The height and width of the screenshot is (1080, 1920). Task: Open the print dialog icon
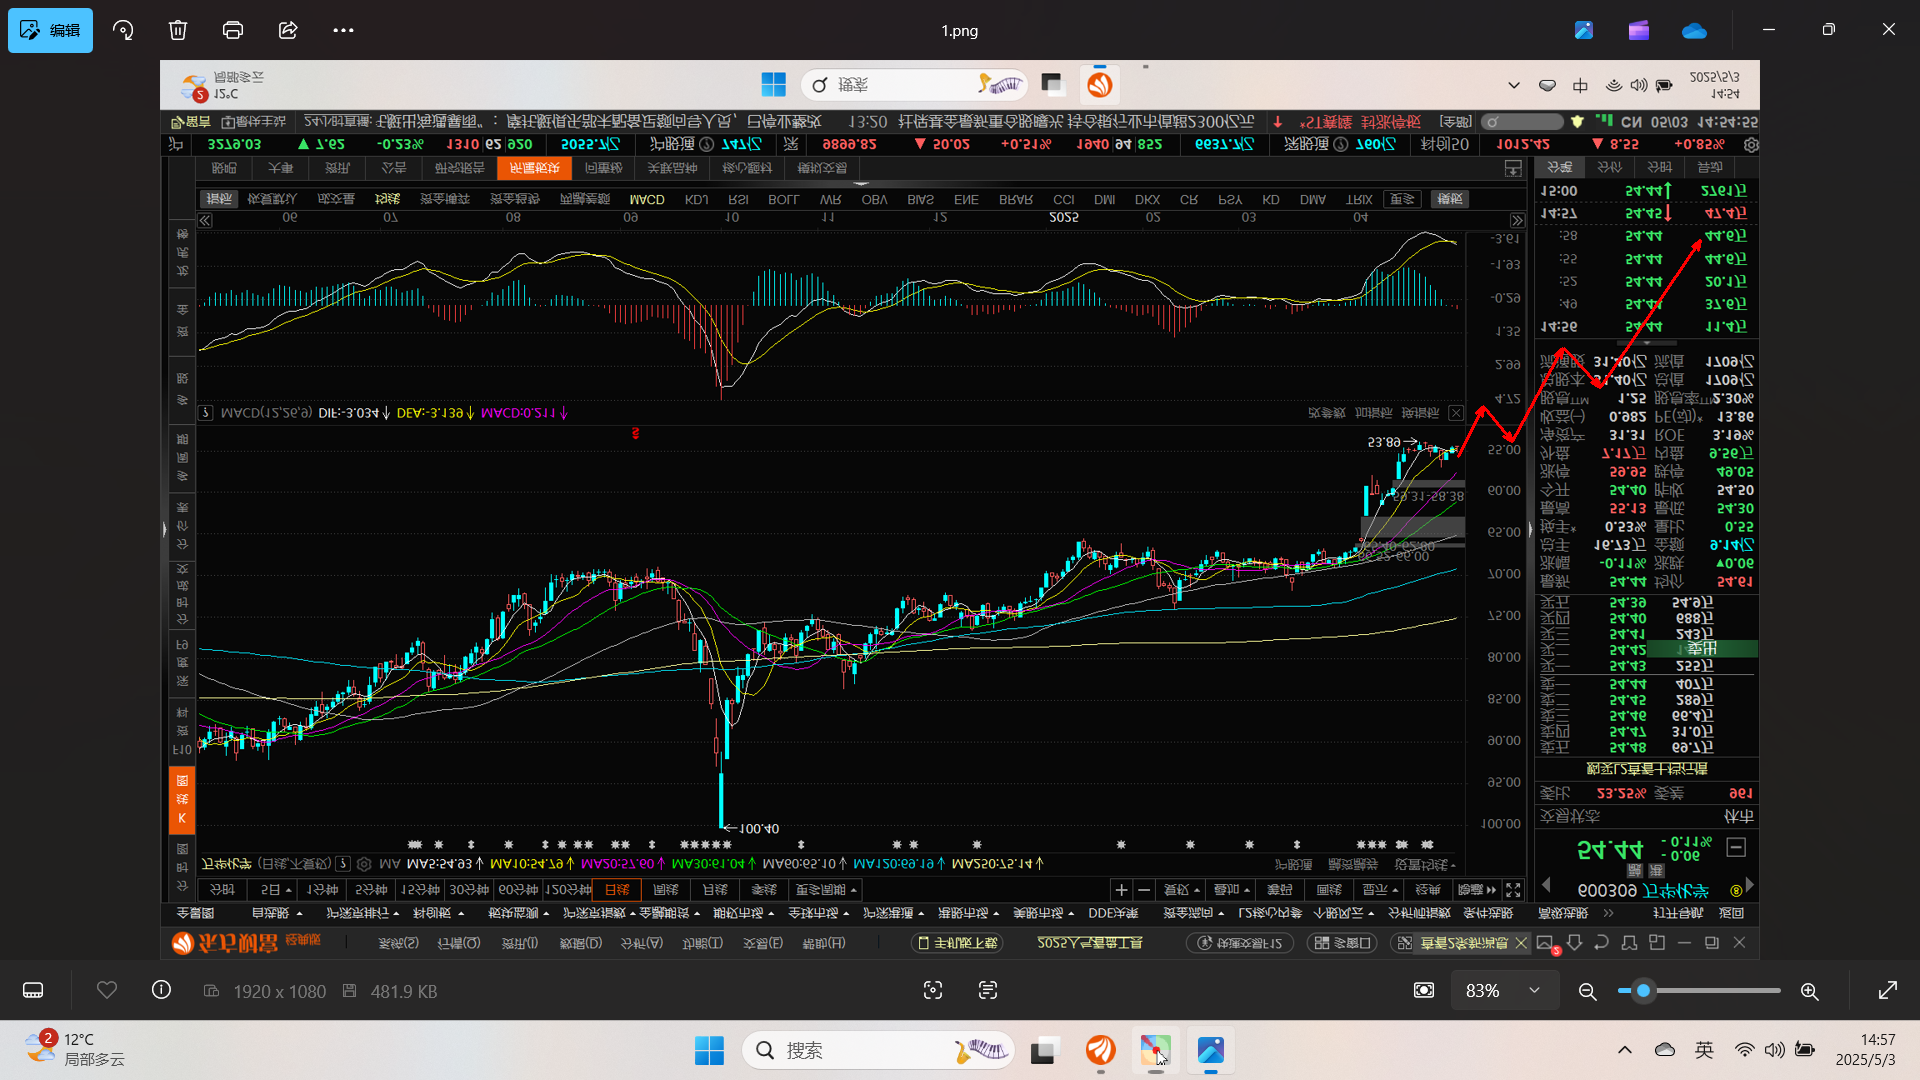point(233,30)
